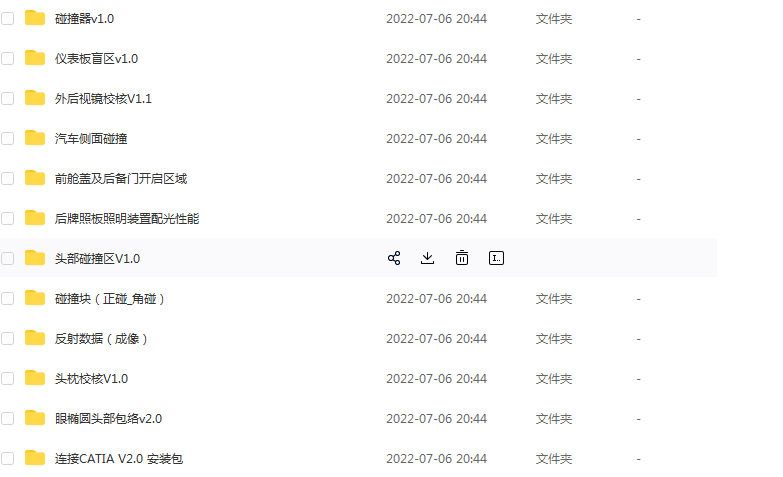Toggle the checkbox for 反射数据（成像）

(x=7, y=338)
